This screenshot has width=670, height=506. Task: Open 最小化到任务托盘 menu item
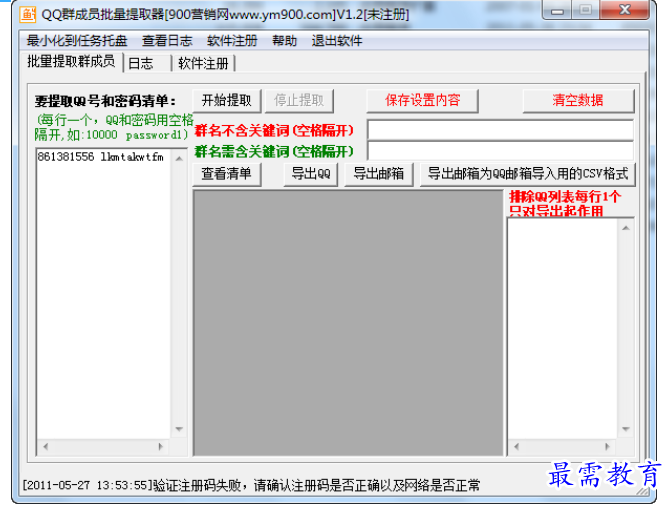77,41
